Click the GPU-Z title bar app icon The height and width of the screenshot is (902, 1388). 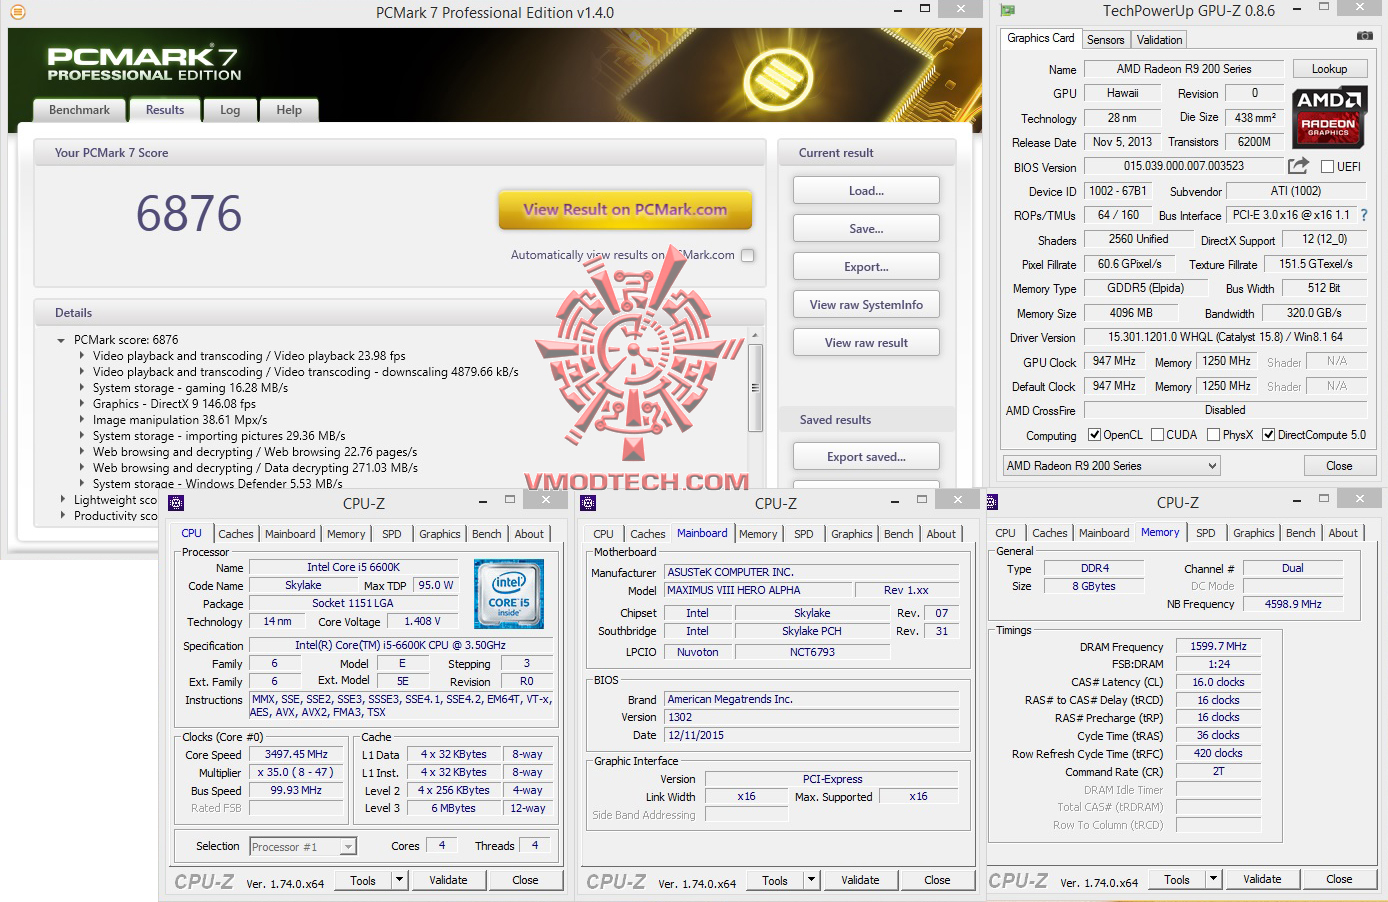[1008, 11]
